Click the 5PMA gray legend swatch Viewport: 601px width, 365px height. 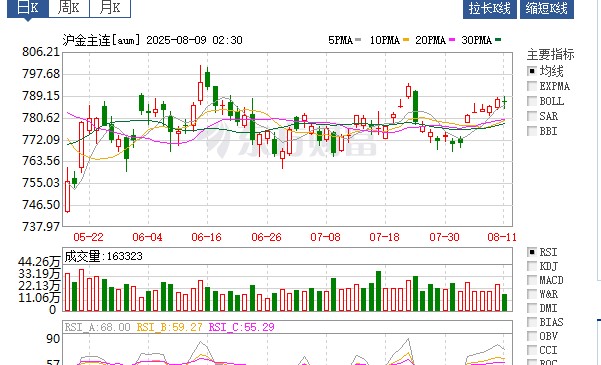[x=358, y=39]
